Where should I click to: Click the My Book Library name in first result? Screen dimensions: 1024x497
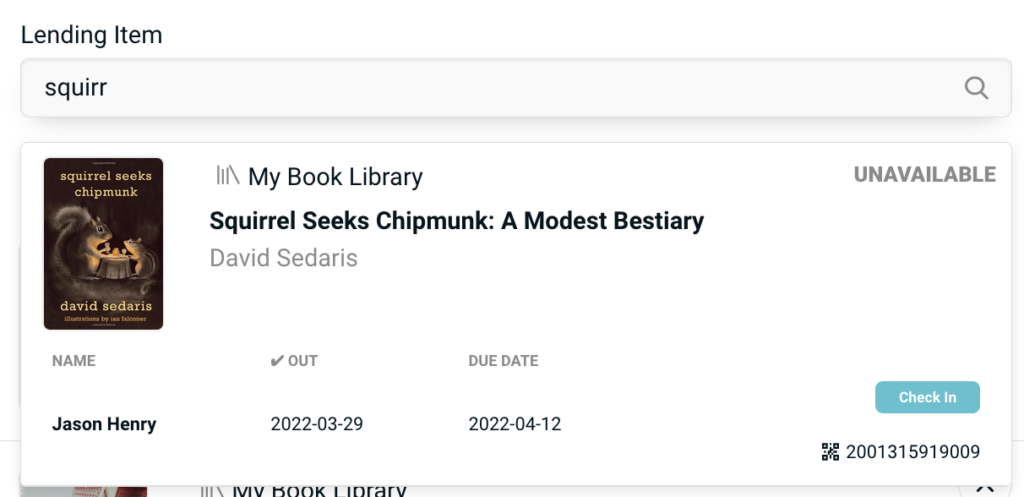pyautogui.click(x=335, y=177)
